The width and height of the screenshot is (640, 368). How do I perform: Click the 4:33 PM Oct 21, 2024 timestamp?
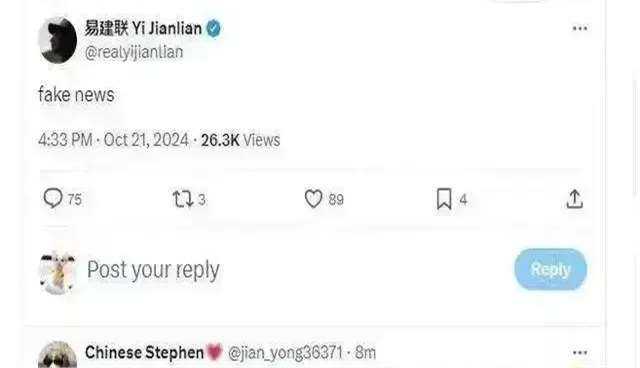click(113, 140)
